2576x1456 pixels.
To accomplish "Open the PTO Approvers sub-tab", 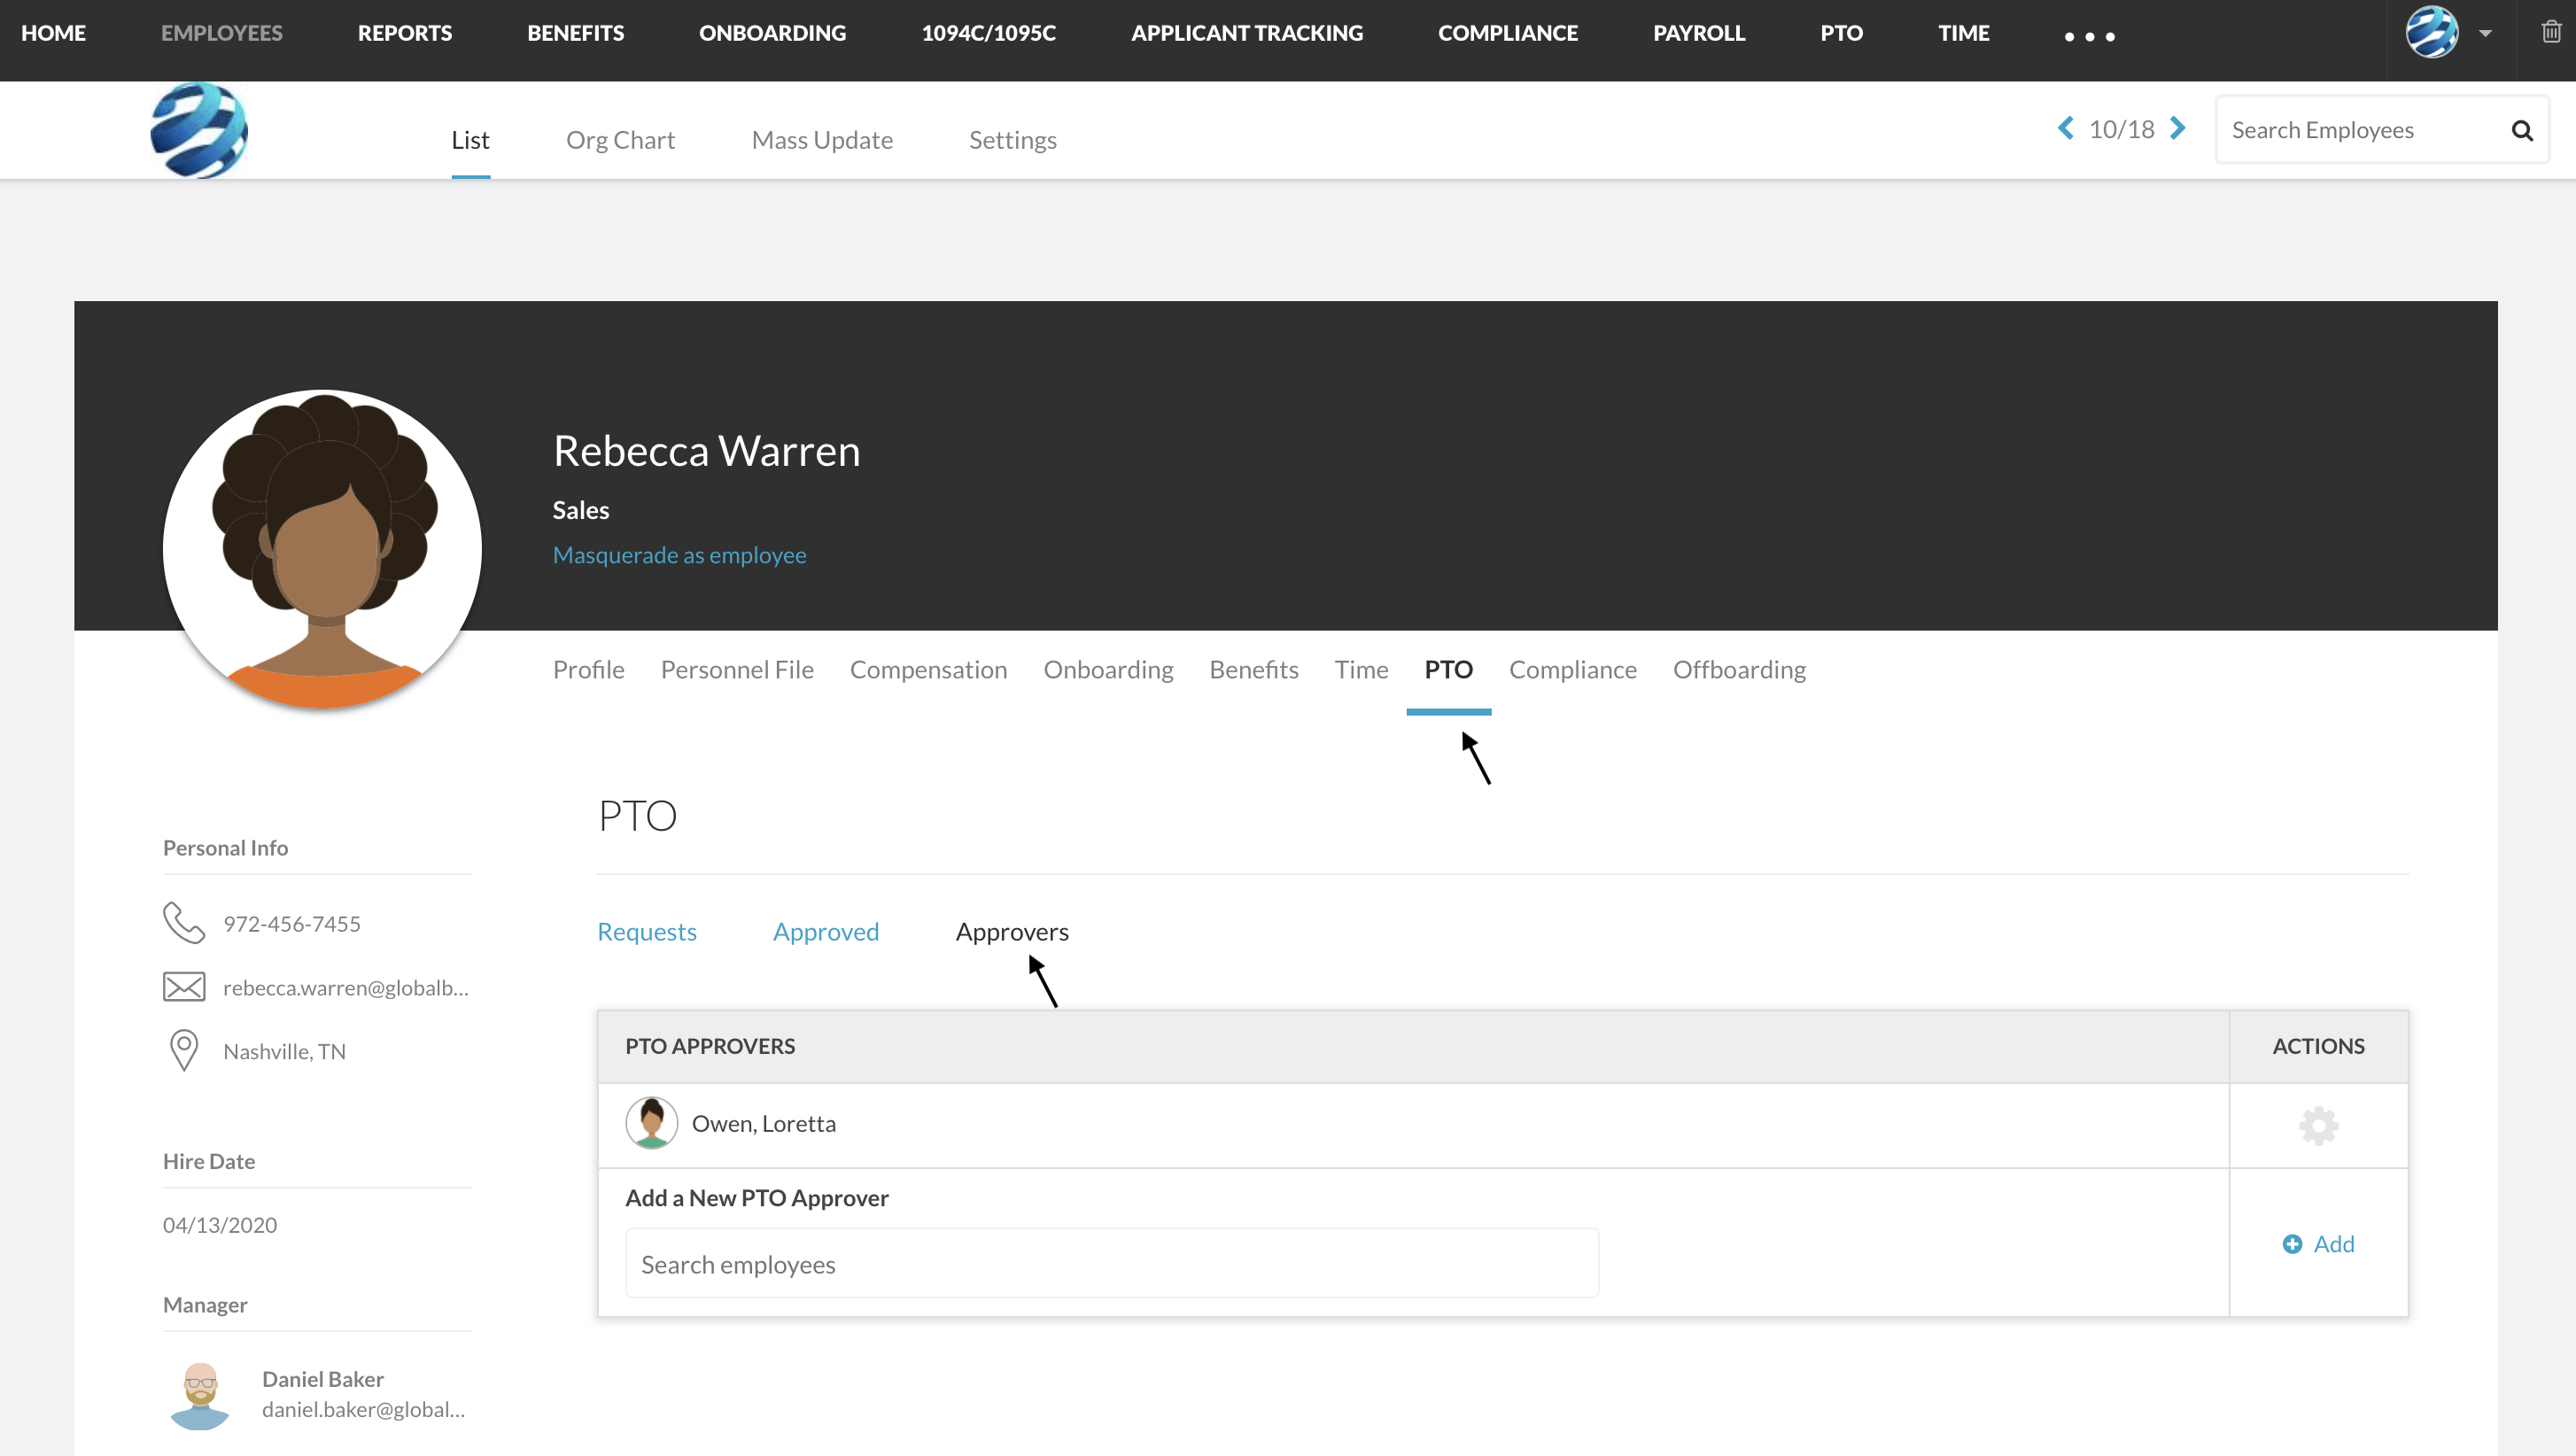I will point(1012,932).
